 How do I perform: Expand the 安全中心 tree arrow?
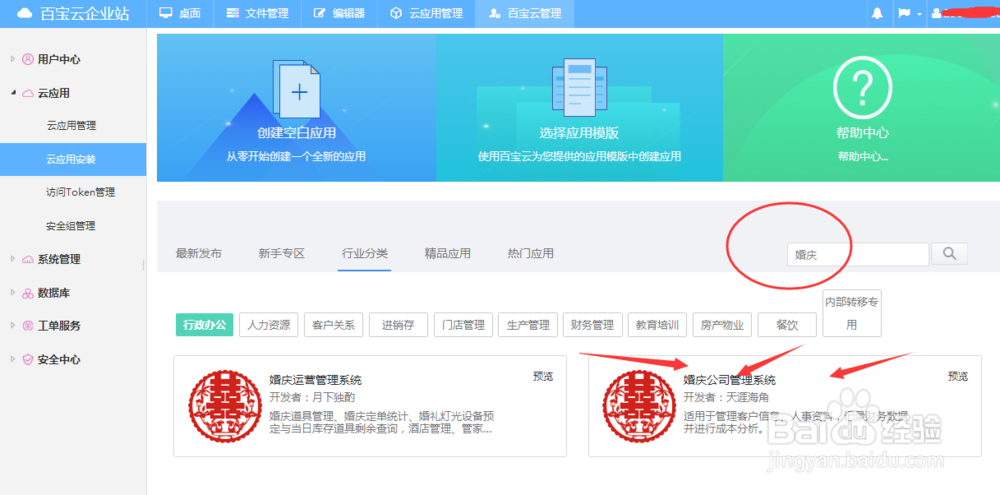tap(13, 359)
